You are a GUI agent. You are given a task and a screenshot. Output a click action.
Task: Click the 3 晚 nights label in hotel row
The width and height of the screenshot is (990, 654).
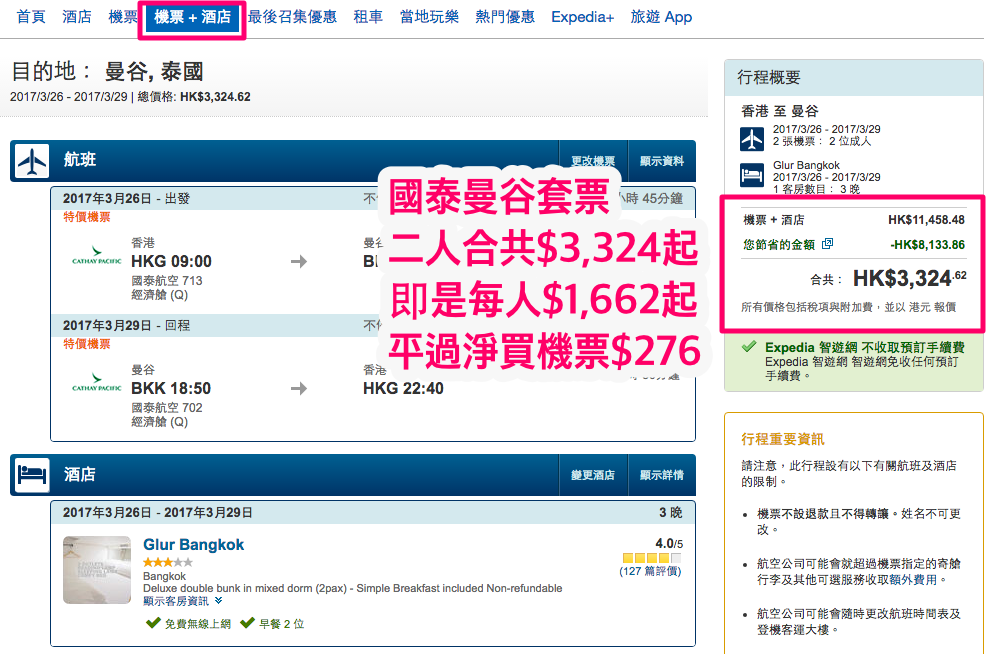point(671,513)
